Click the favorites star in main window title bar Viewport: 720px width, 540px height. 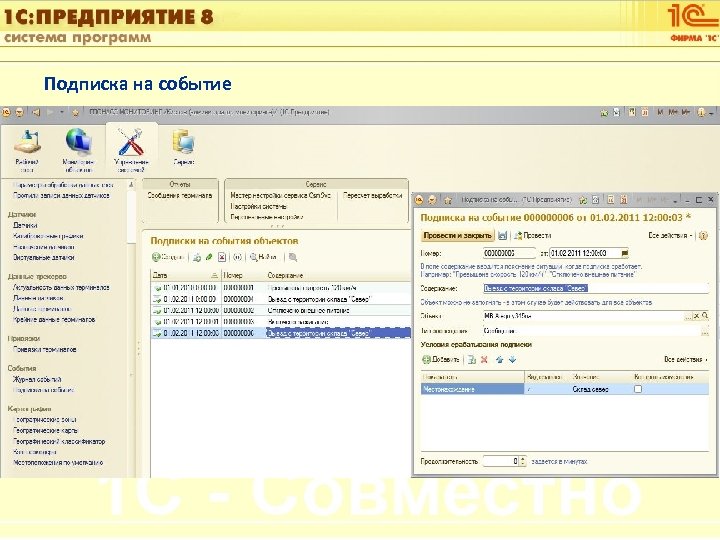click(x=76, y=112)
